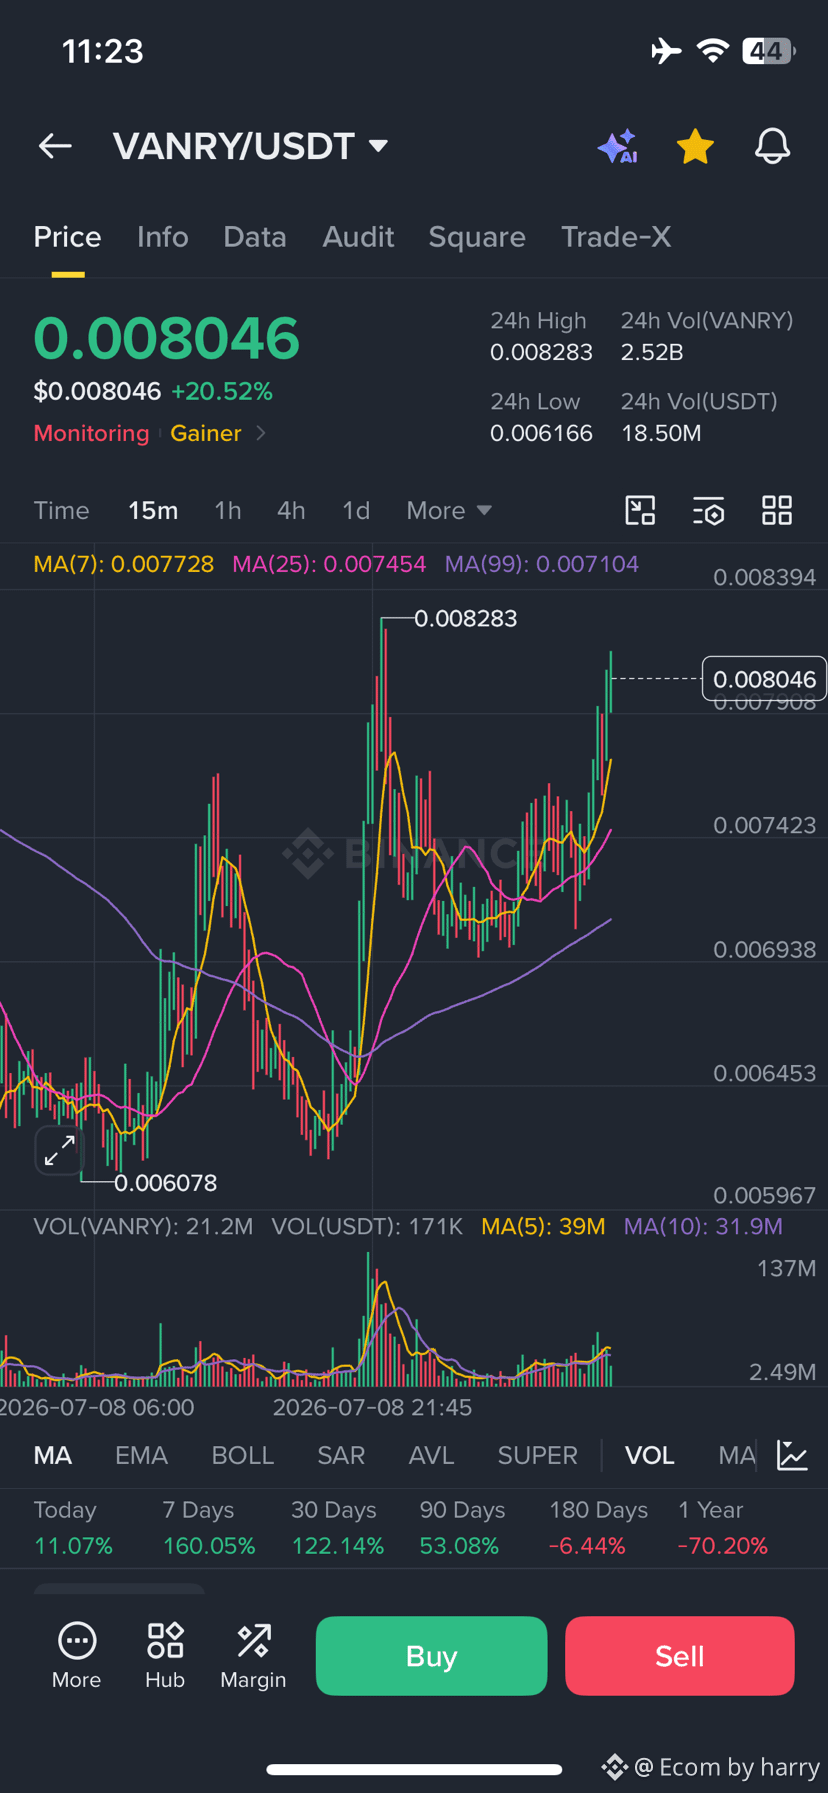Select the 1d chart interval

tap(356, 511)
